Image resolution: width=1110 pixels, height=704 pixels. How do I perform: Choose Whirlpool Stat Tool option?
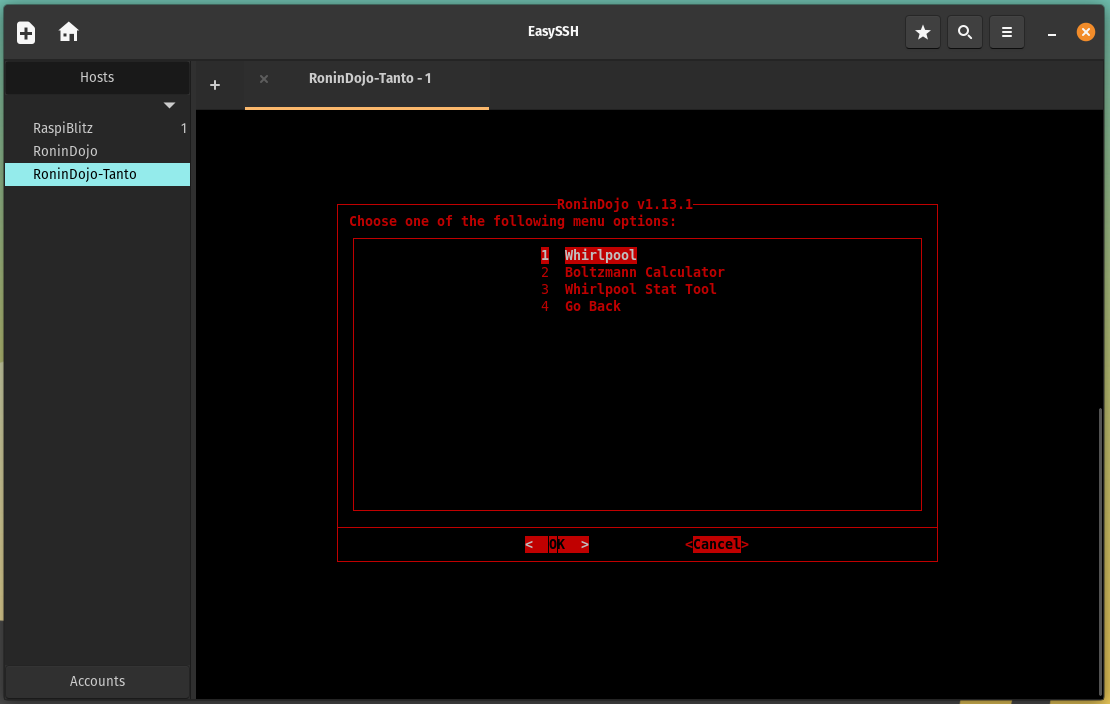(629, 289)
